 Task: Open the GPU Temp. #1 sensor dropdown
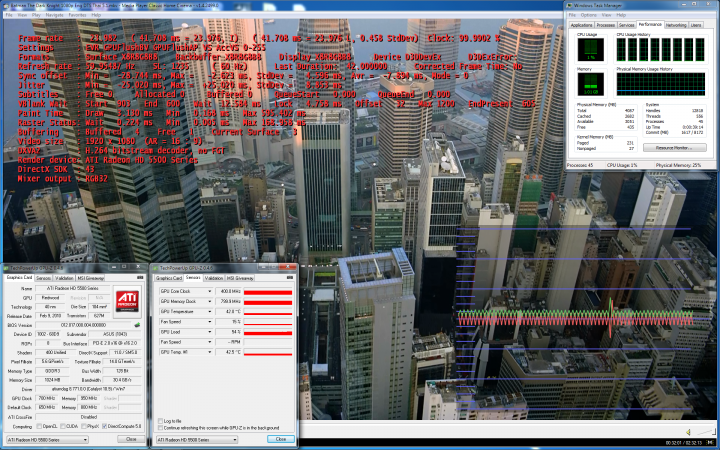(x=210, y=352)
